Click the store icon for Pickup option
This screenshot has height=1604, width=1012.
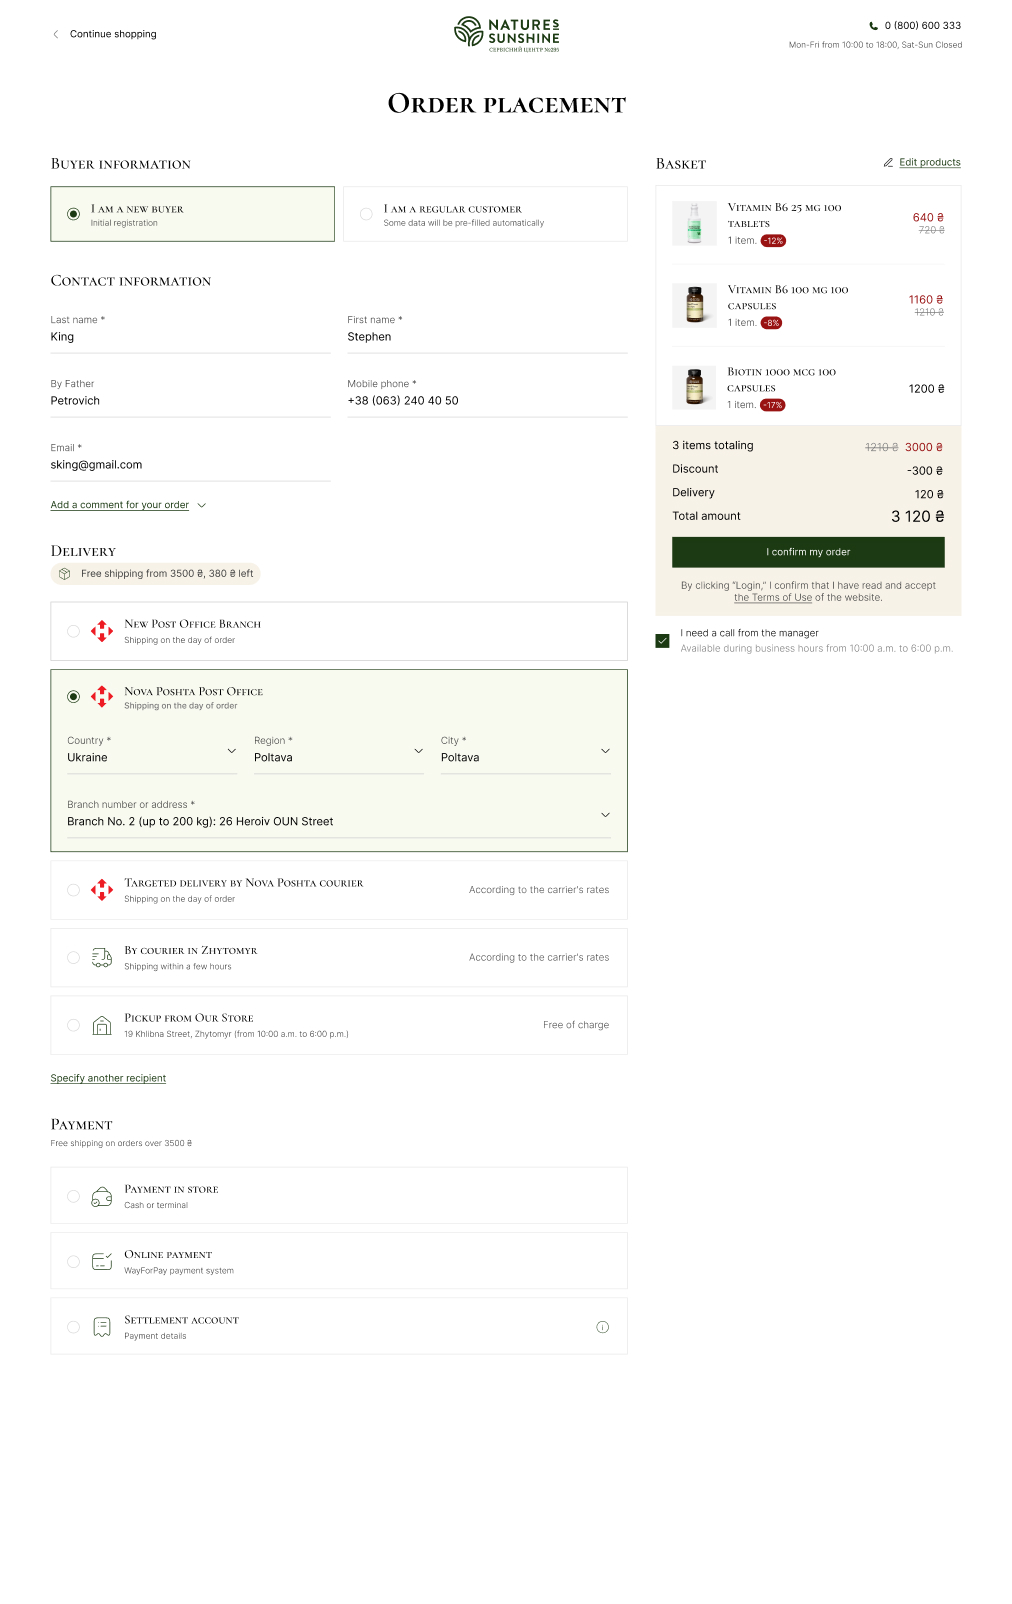102,1025
